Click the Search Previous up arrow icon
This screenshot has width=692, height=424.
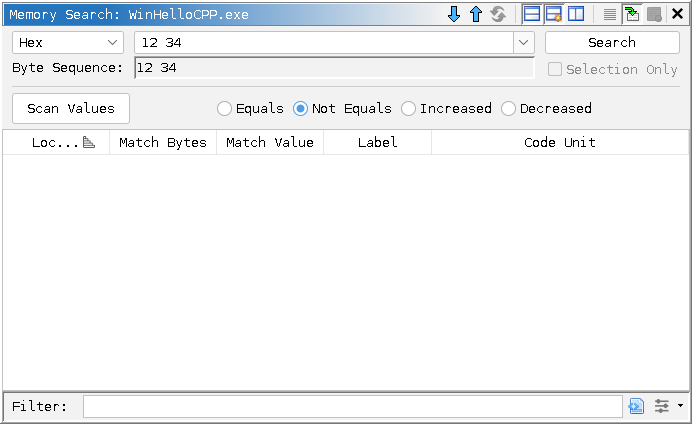click(x=476, y=14)
